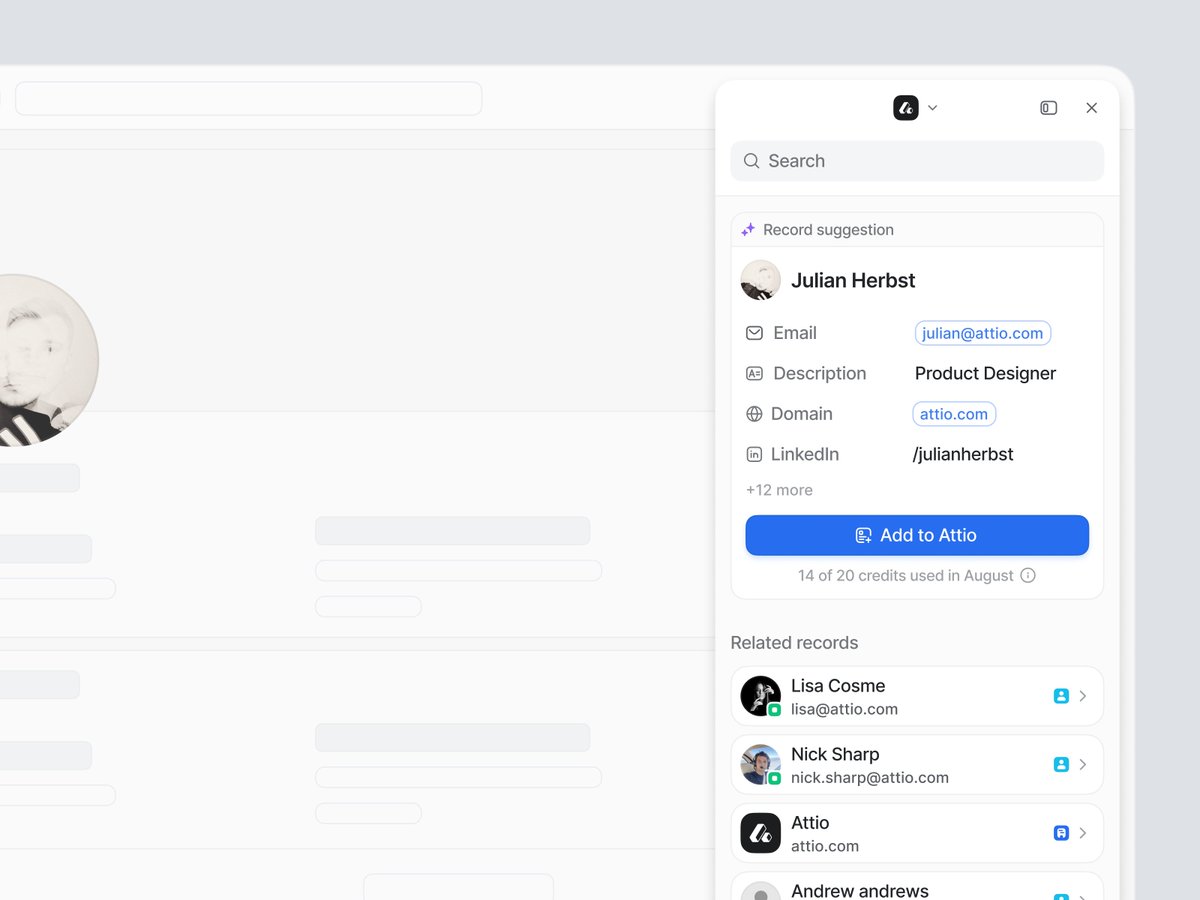The width and height of the screenshot is (1200, 900).
Task: Click the Record suggestion sparkle icon
Action: [748, 230]
